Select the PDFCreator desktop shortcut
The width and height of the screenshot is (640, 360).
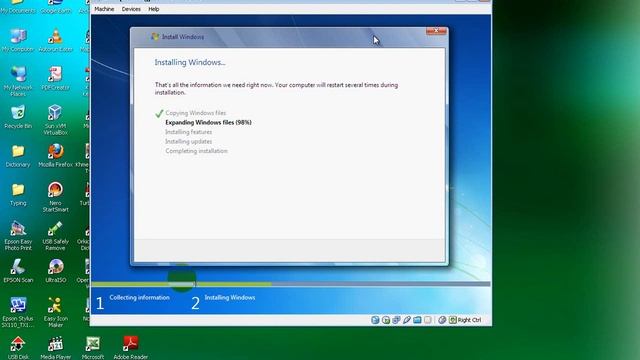[56, 79]
